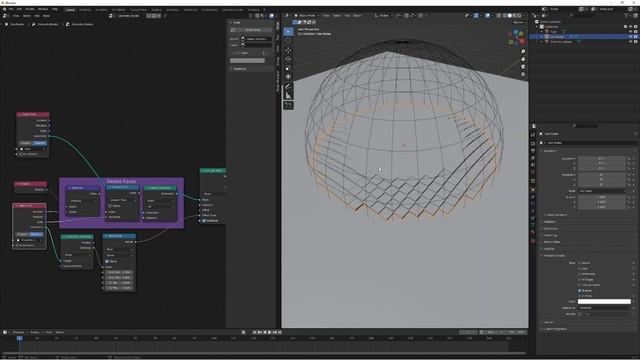Screen dimensions: 640x360
Task: Select the Transform tool in viewport toolbar
Action: (288, 76)
